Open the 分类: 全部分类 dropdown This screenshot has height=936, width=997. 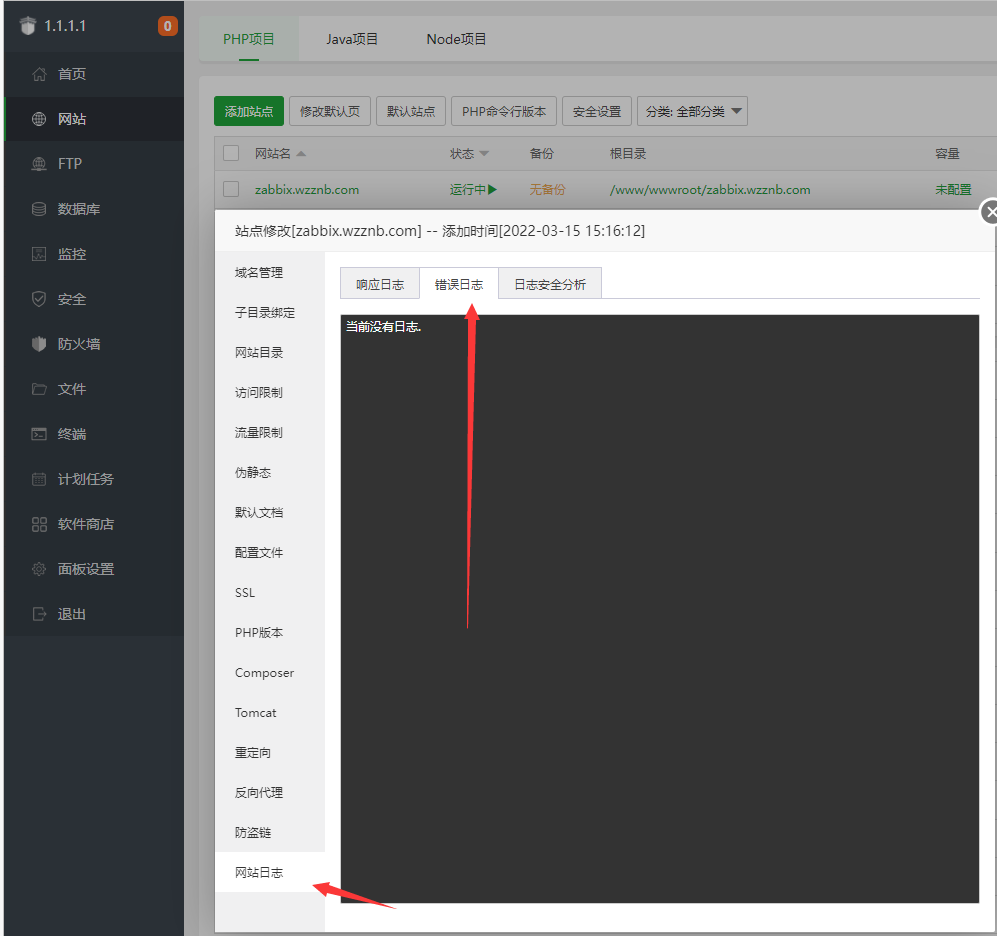coord(692,111)
